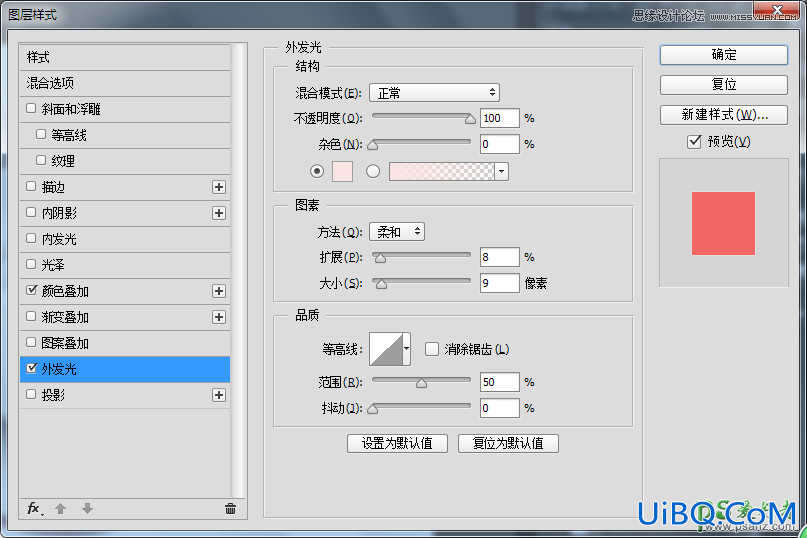Click 抖动 jitter value field
The width and height of the screenshot is (807, 538).
tap(500, 408)
